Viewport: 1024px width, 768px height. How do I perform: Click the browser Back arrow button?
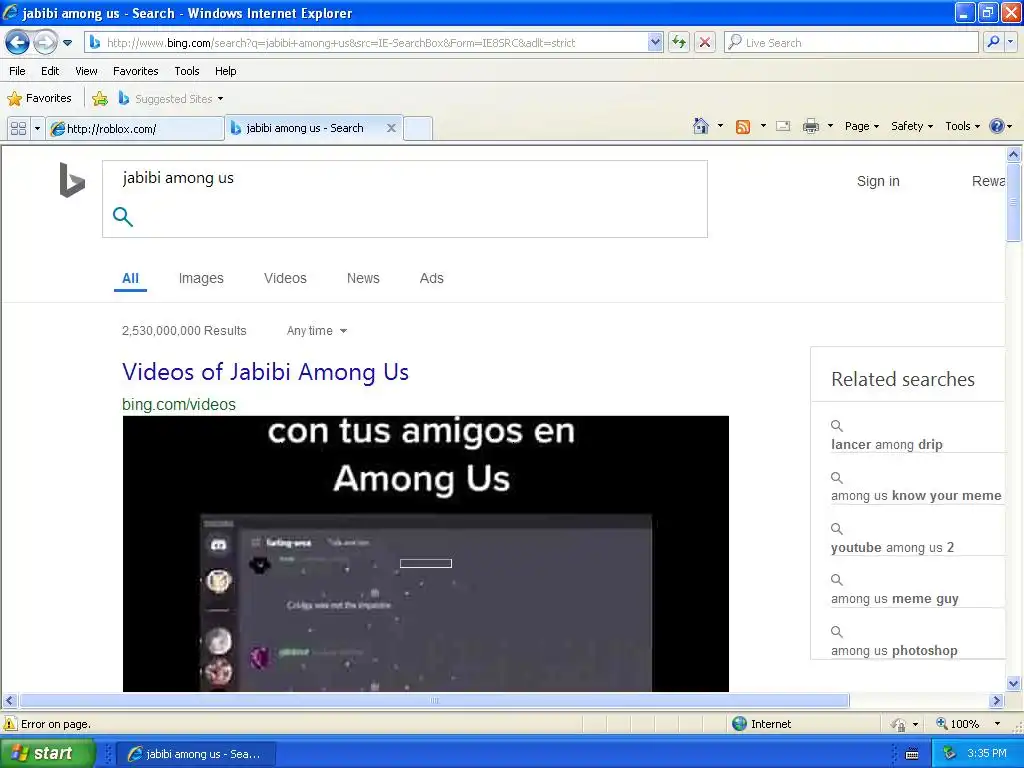[x=18, y=43]
